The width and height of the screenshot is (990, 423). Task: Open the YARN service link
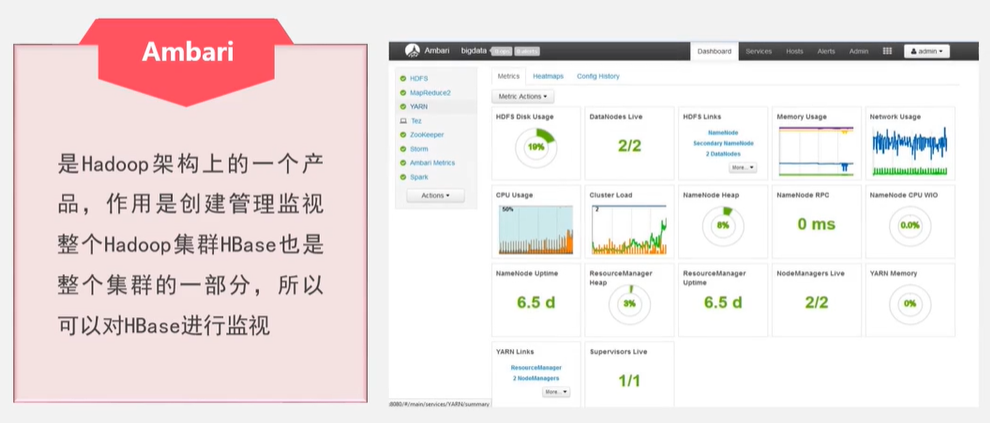[419, 107]
